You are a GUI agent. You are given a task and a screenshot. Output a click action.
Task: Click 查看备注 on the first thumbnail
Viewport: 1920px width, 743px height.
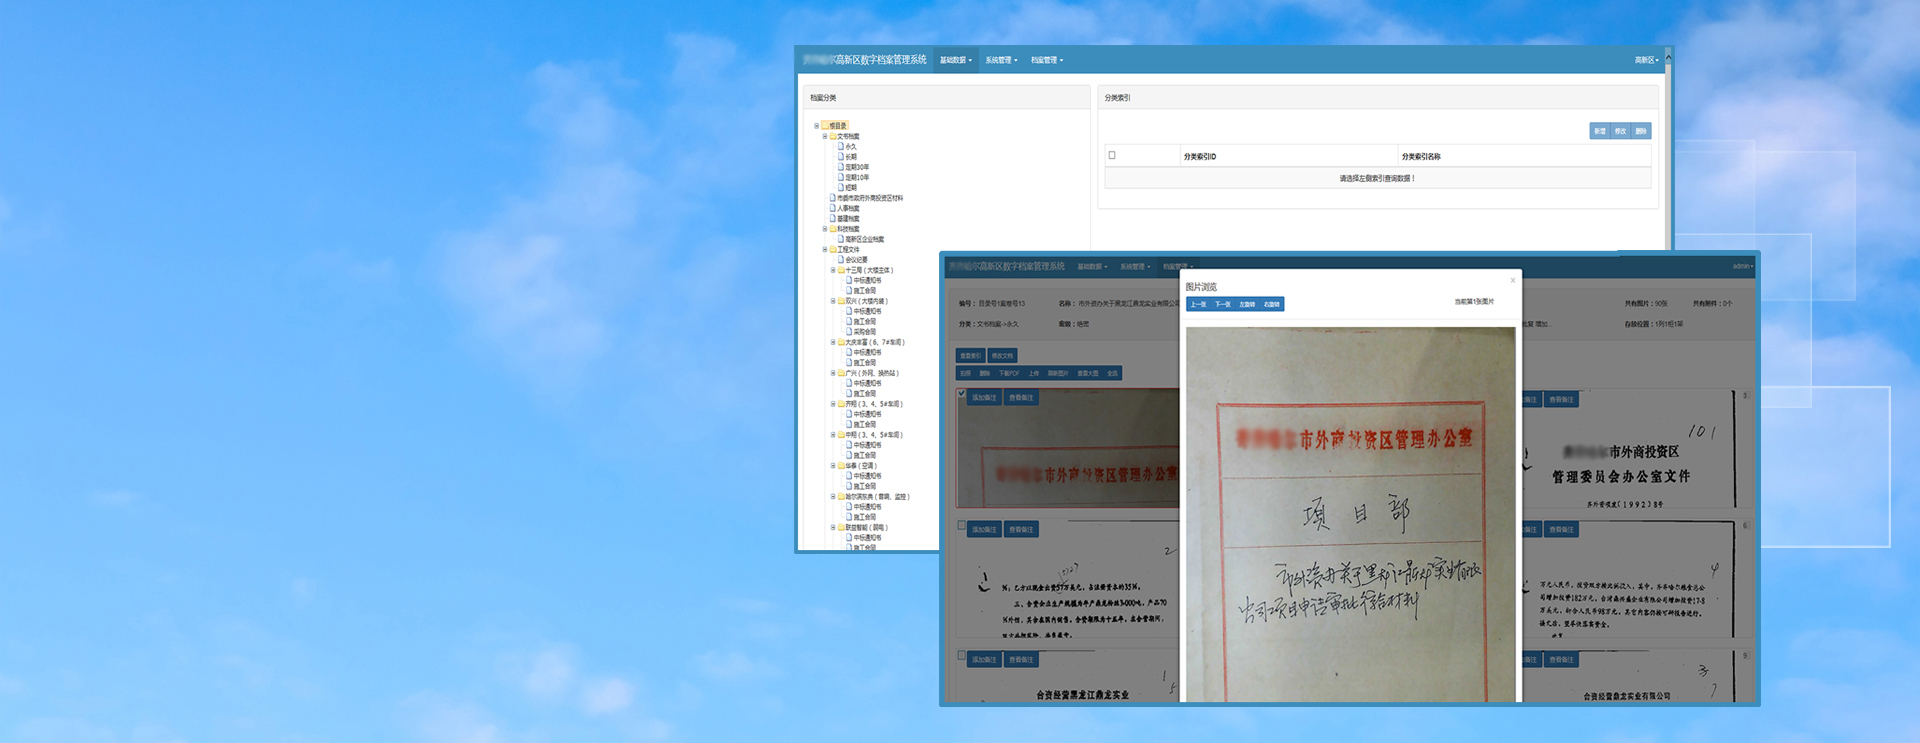[1021, 398]
